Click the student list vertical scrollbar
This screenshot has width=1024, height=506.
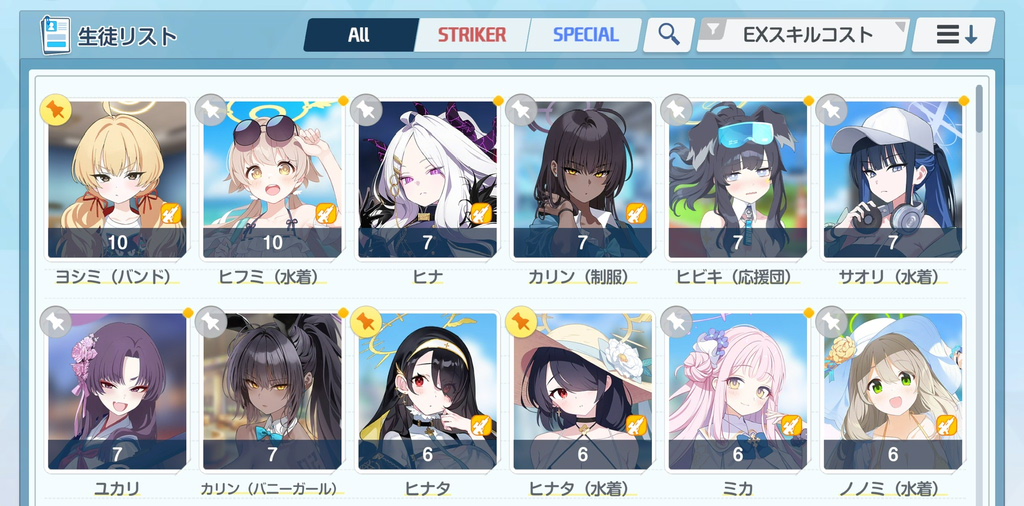979,108
